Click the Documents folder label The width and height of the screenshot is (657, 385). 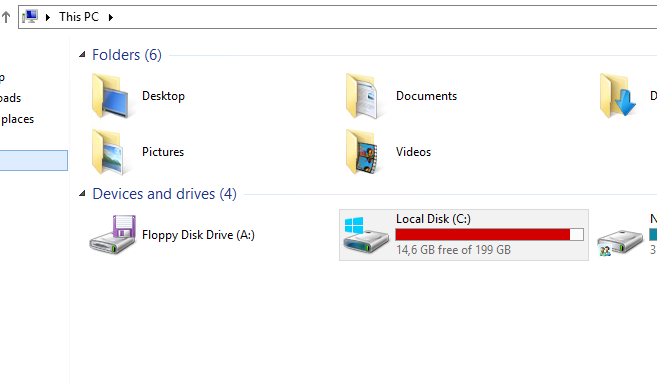(427, 96)
